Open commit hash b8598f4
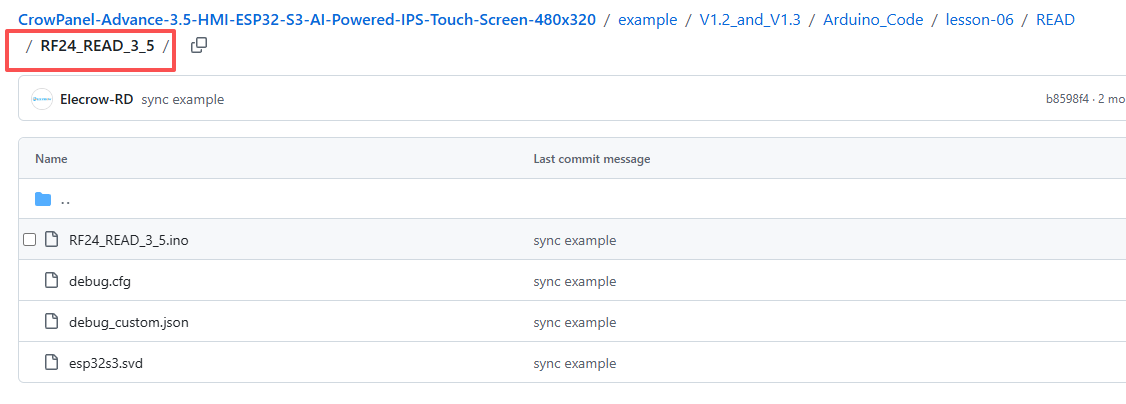Screen dimensions: 1126x404 pos(1066,99)
